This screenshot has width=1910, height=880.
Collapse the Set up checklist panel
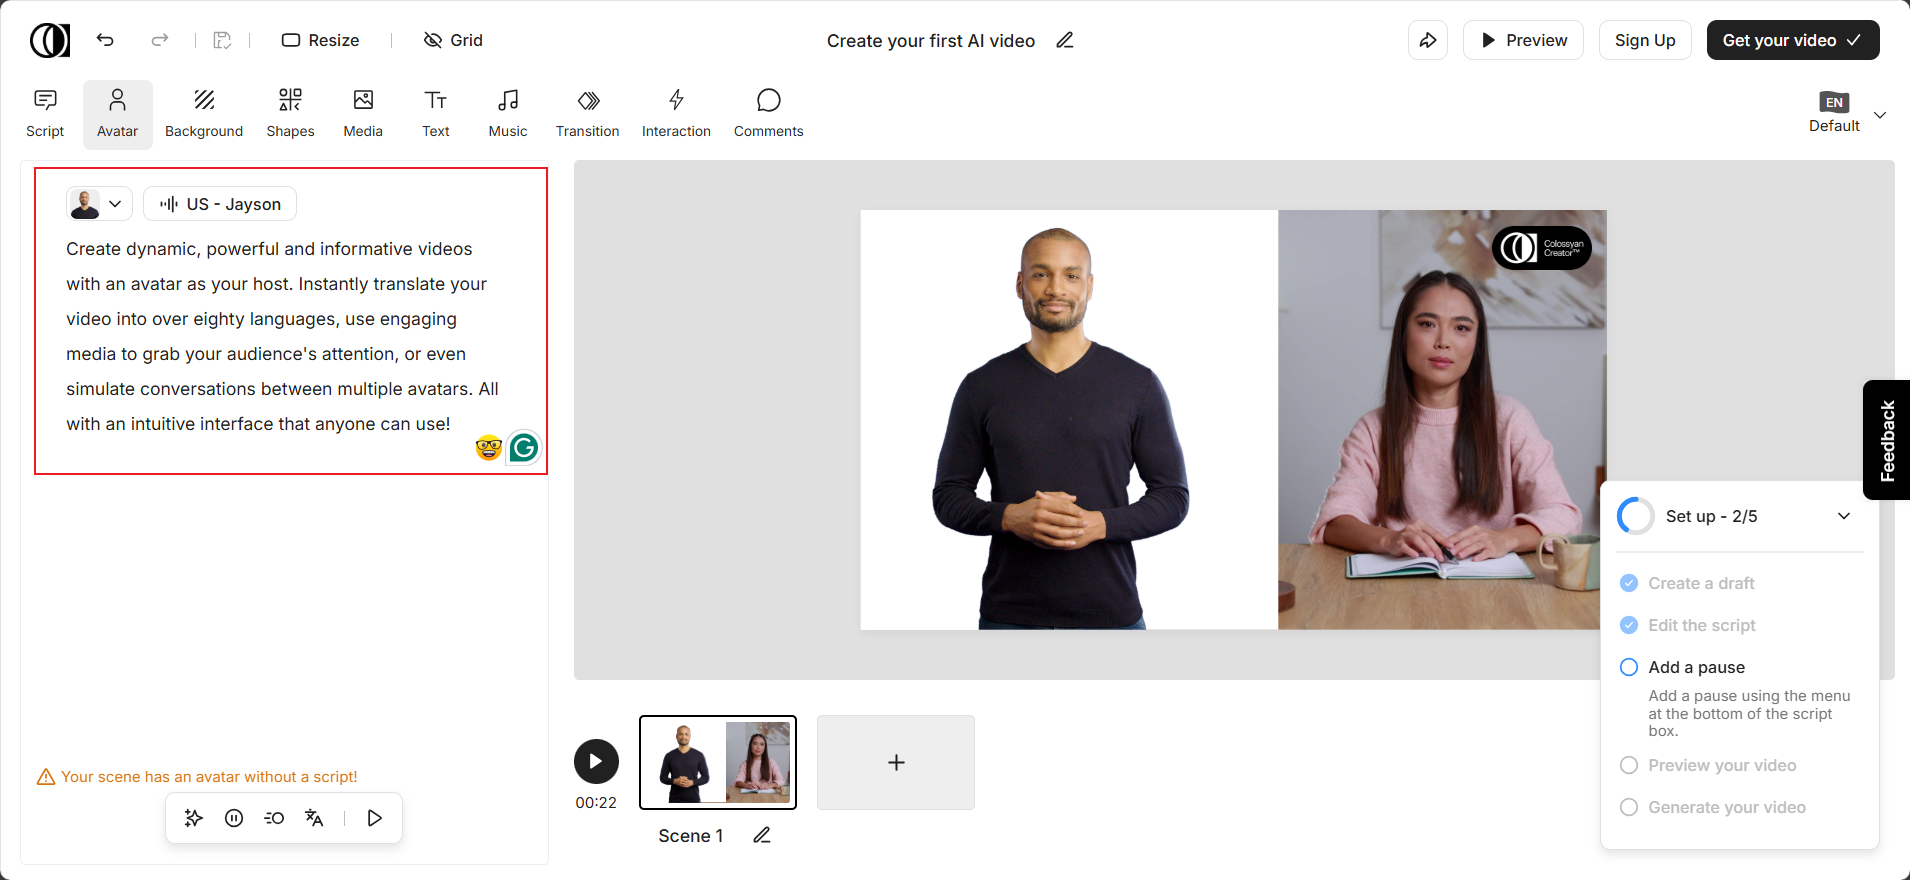point(1844,516)
